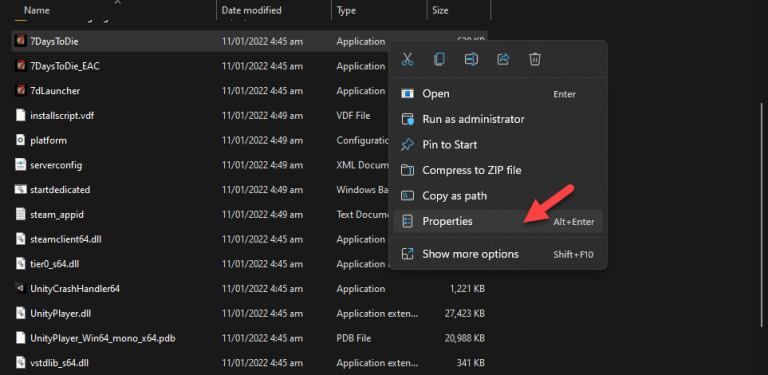Select the steamclient64.dll file name
The height and width of the screenshot is (375, 768).
66,239
